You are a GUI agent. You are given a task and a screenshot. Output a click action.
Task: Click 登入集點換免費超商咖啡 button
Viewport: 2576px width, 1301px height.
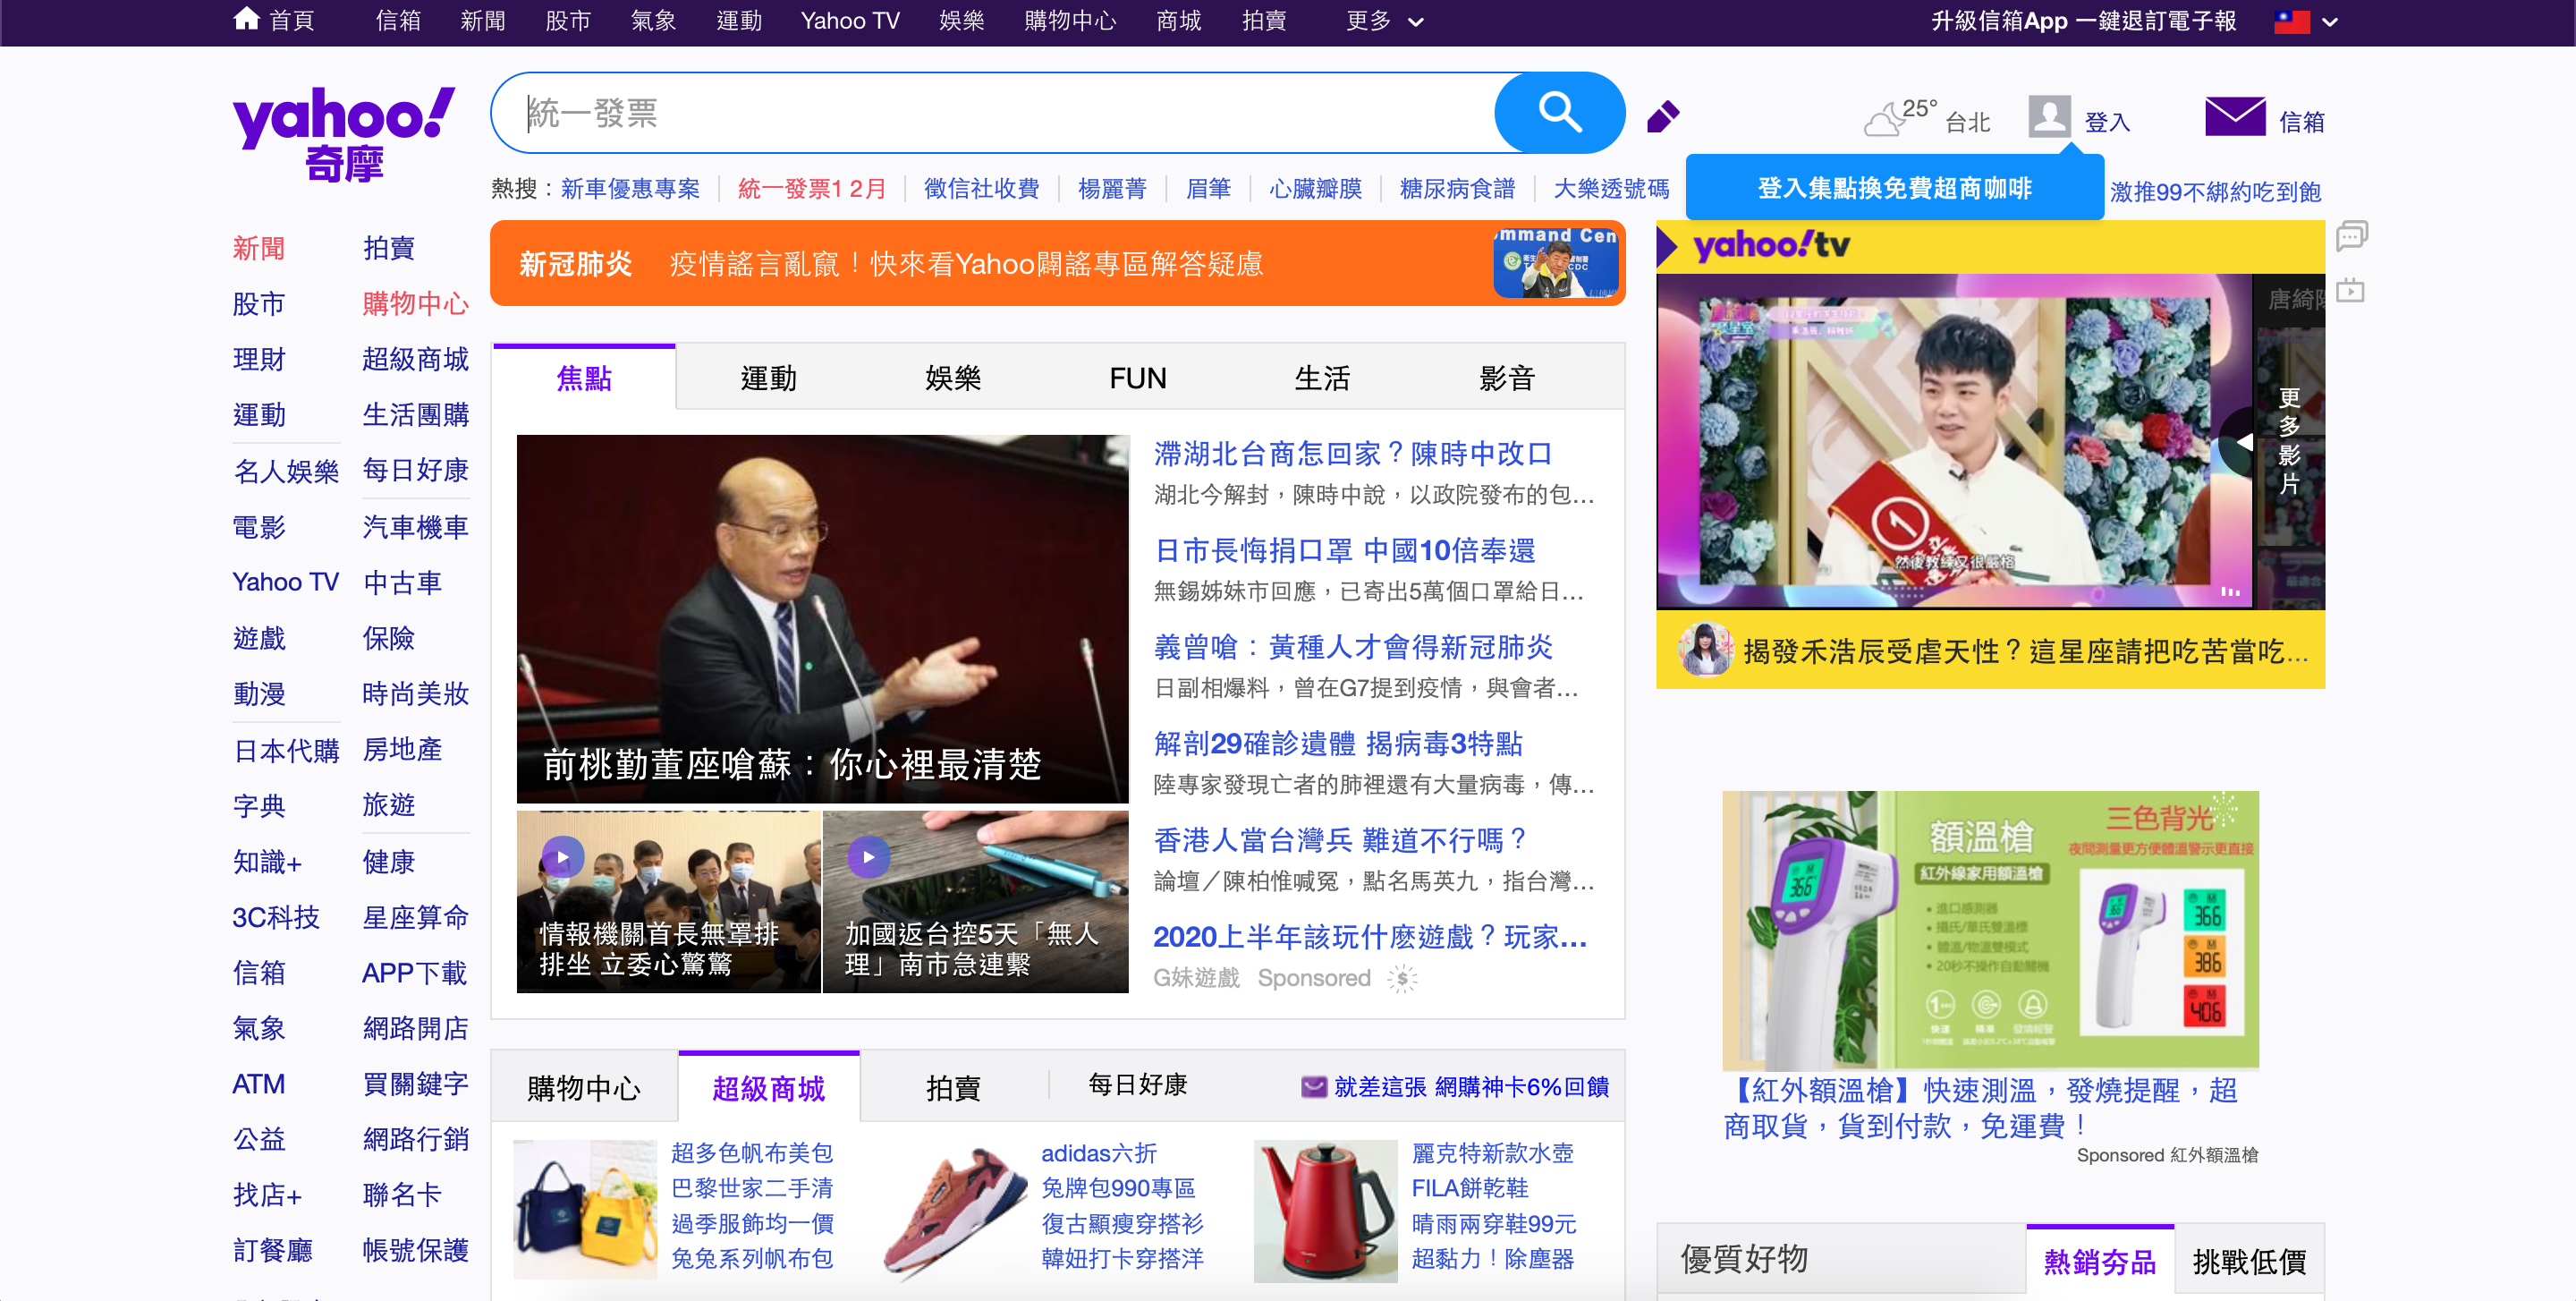(x=1894, y=188)
